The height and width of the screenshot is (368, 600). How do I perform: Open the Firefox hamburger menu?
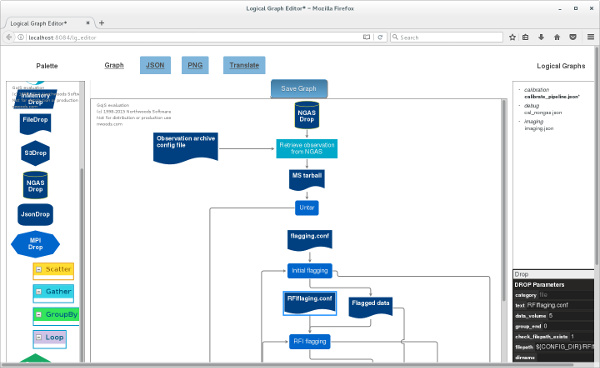pyautogui.click(x=590, y=37)
